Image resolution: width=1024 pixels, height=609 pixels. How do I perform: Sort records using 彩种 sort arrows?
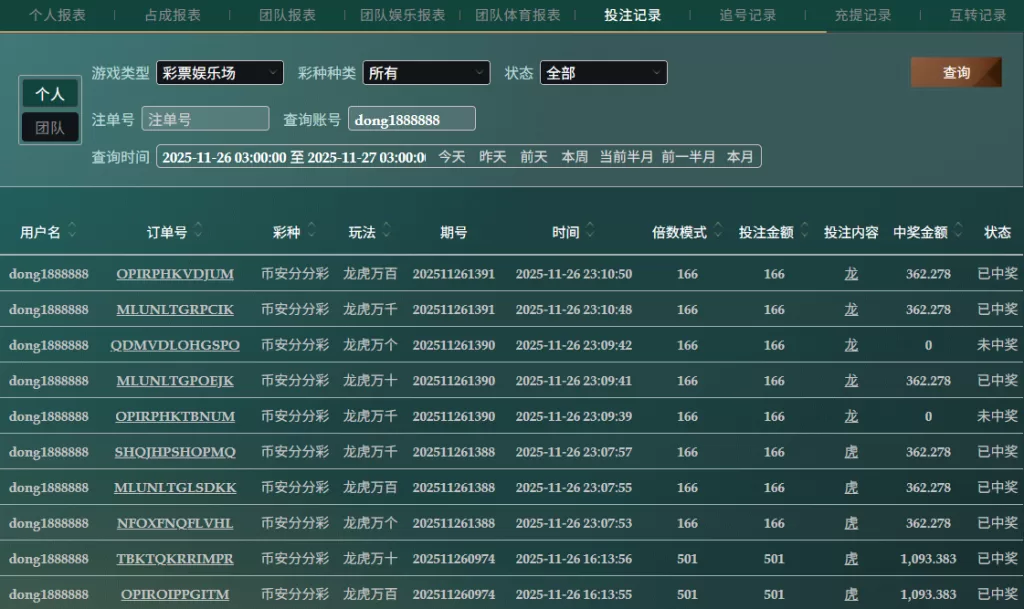click(x=311, y=231)
